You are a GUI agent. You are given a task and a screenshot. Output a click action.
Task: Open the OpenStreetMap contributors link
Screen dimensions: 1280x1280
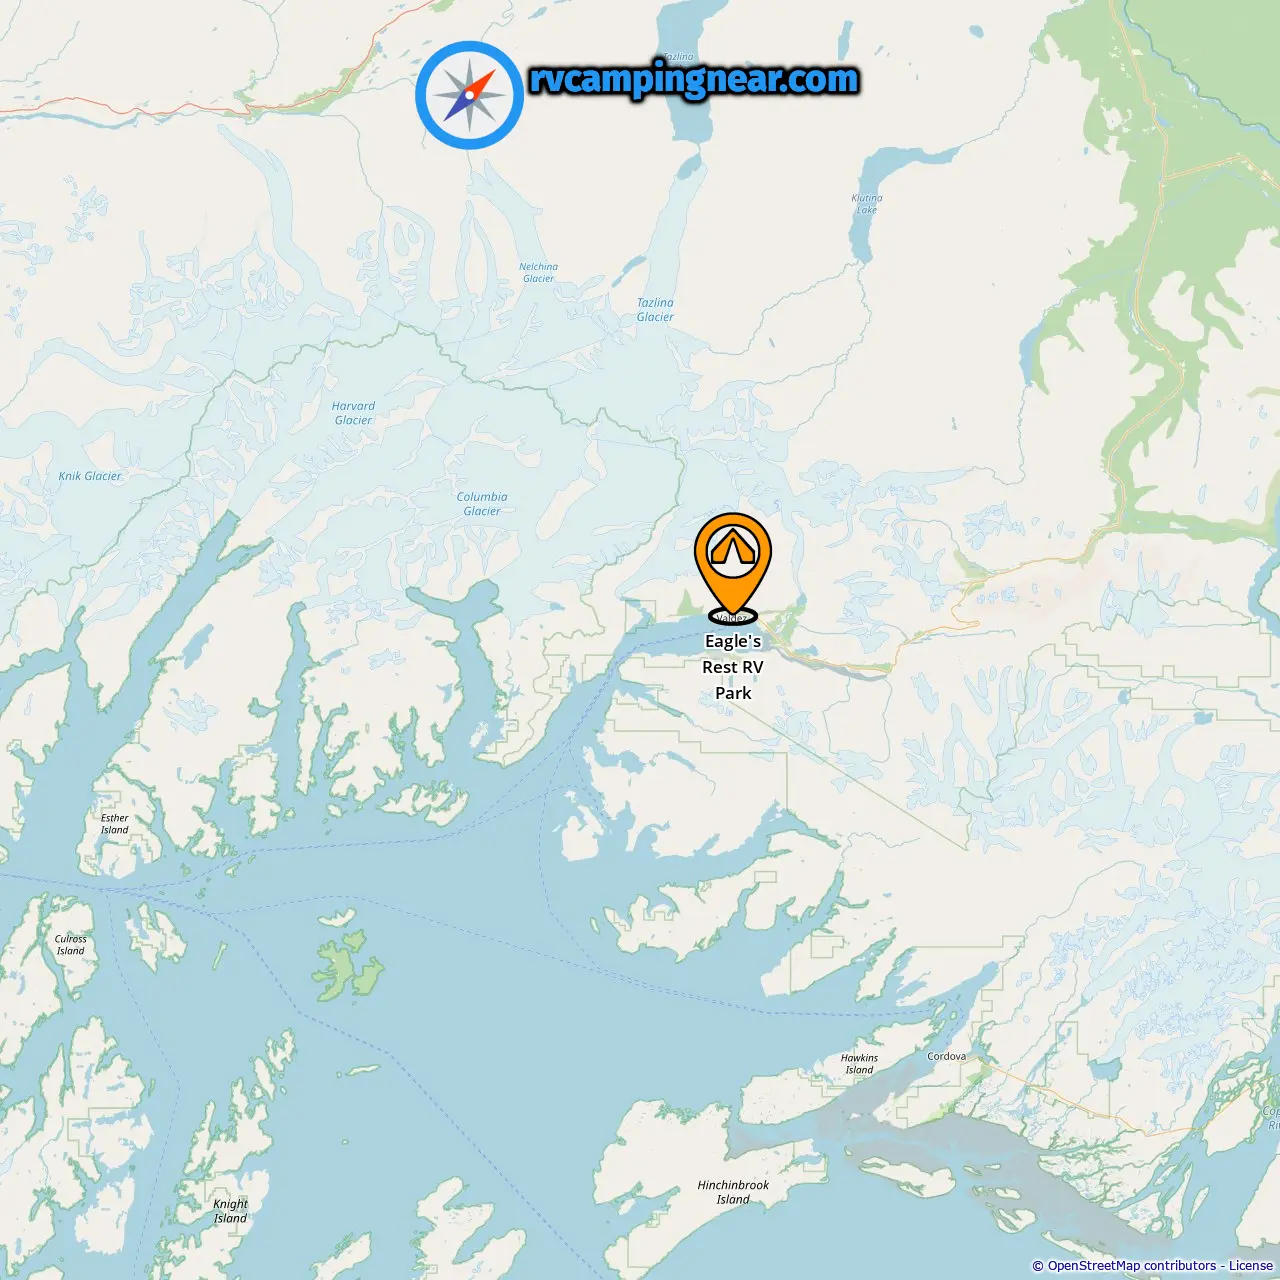coord(1131,1265)
